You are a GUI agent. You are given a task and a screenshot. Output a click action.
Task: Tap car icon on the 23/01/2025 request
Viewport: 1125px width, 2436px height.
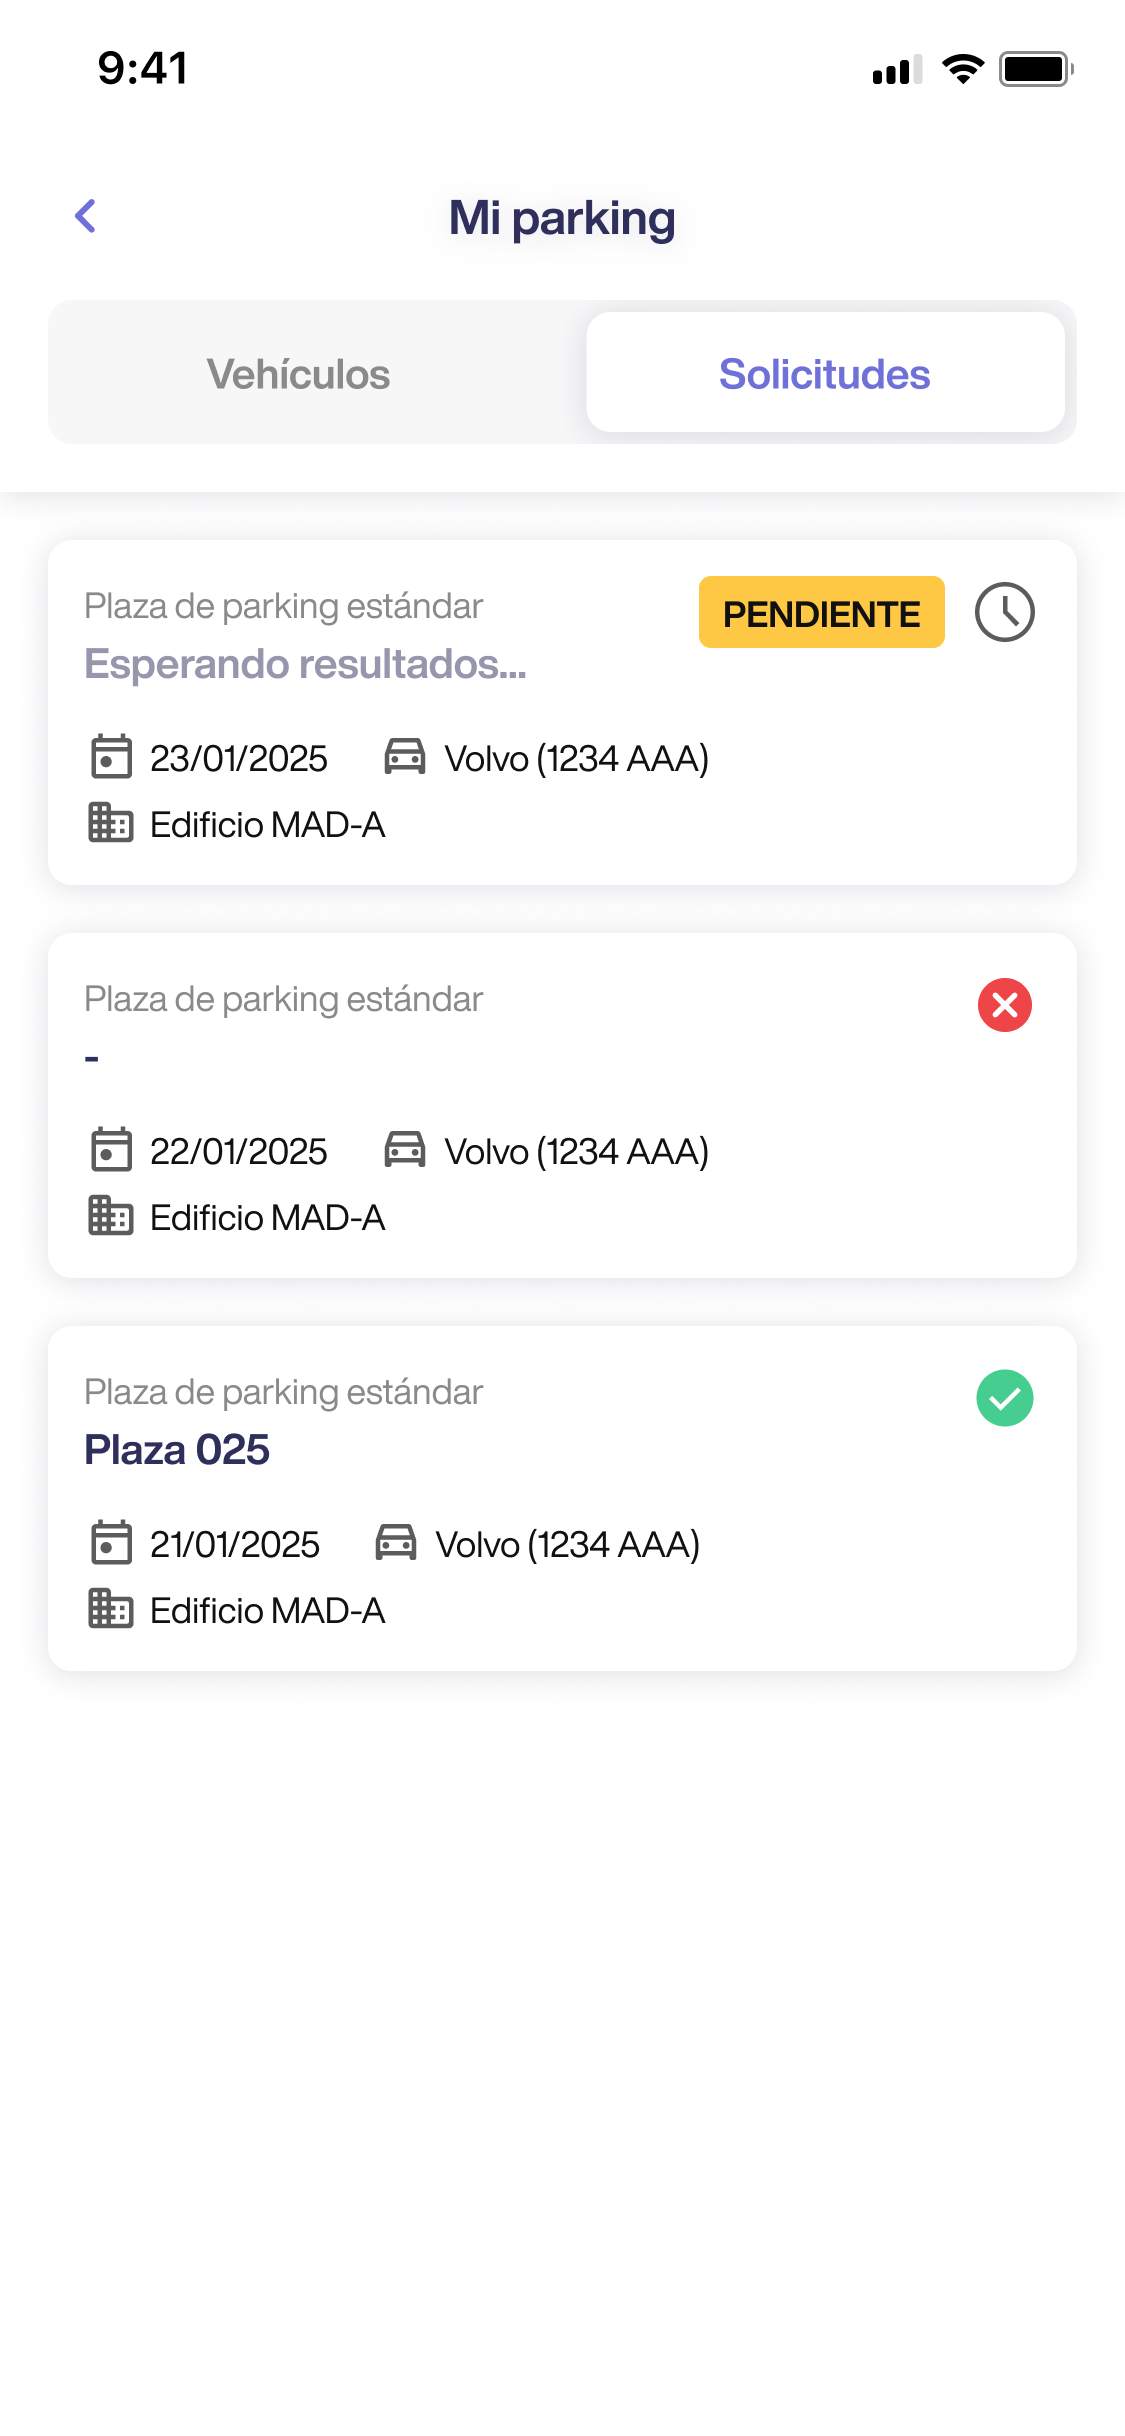[405, 757]
